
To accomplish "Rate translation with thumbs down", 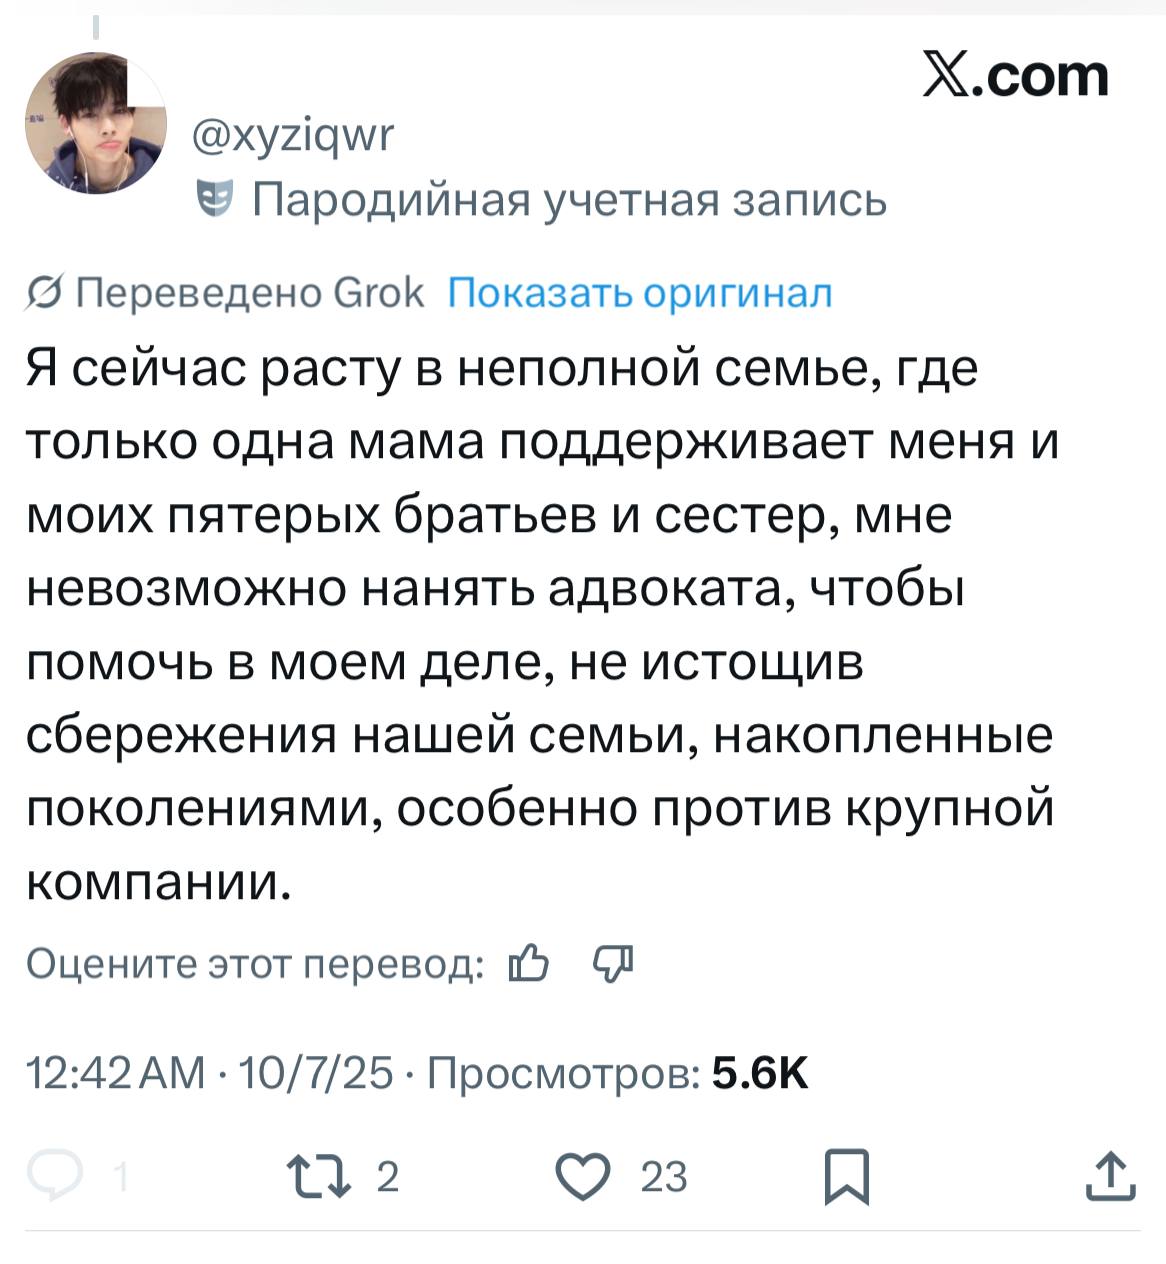I will (613, 964).
